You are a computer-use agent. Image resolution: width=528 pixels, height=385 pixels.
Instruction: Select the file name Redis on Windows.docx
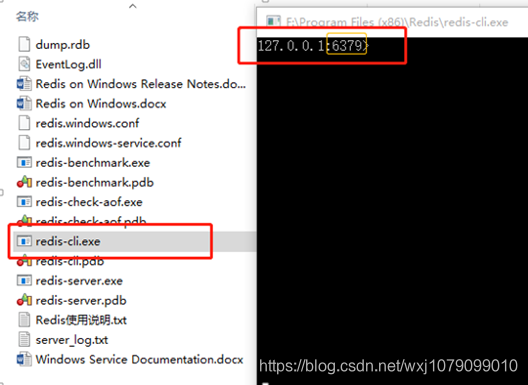click(101, 103)
